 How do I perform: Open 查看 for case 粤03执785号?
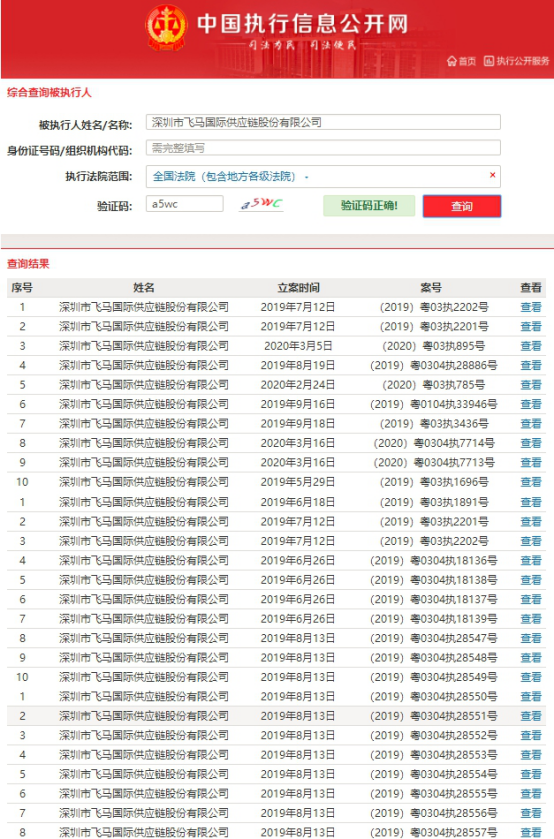click(x=531, y=385)
